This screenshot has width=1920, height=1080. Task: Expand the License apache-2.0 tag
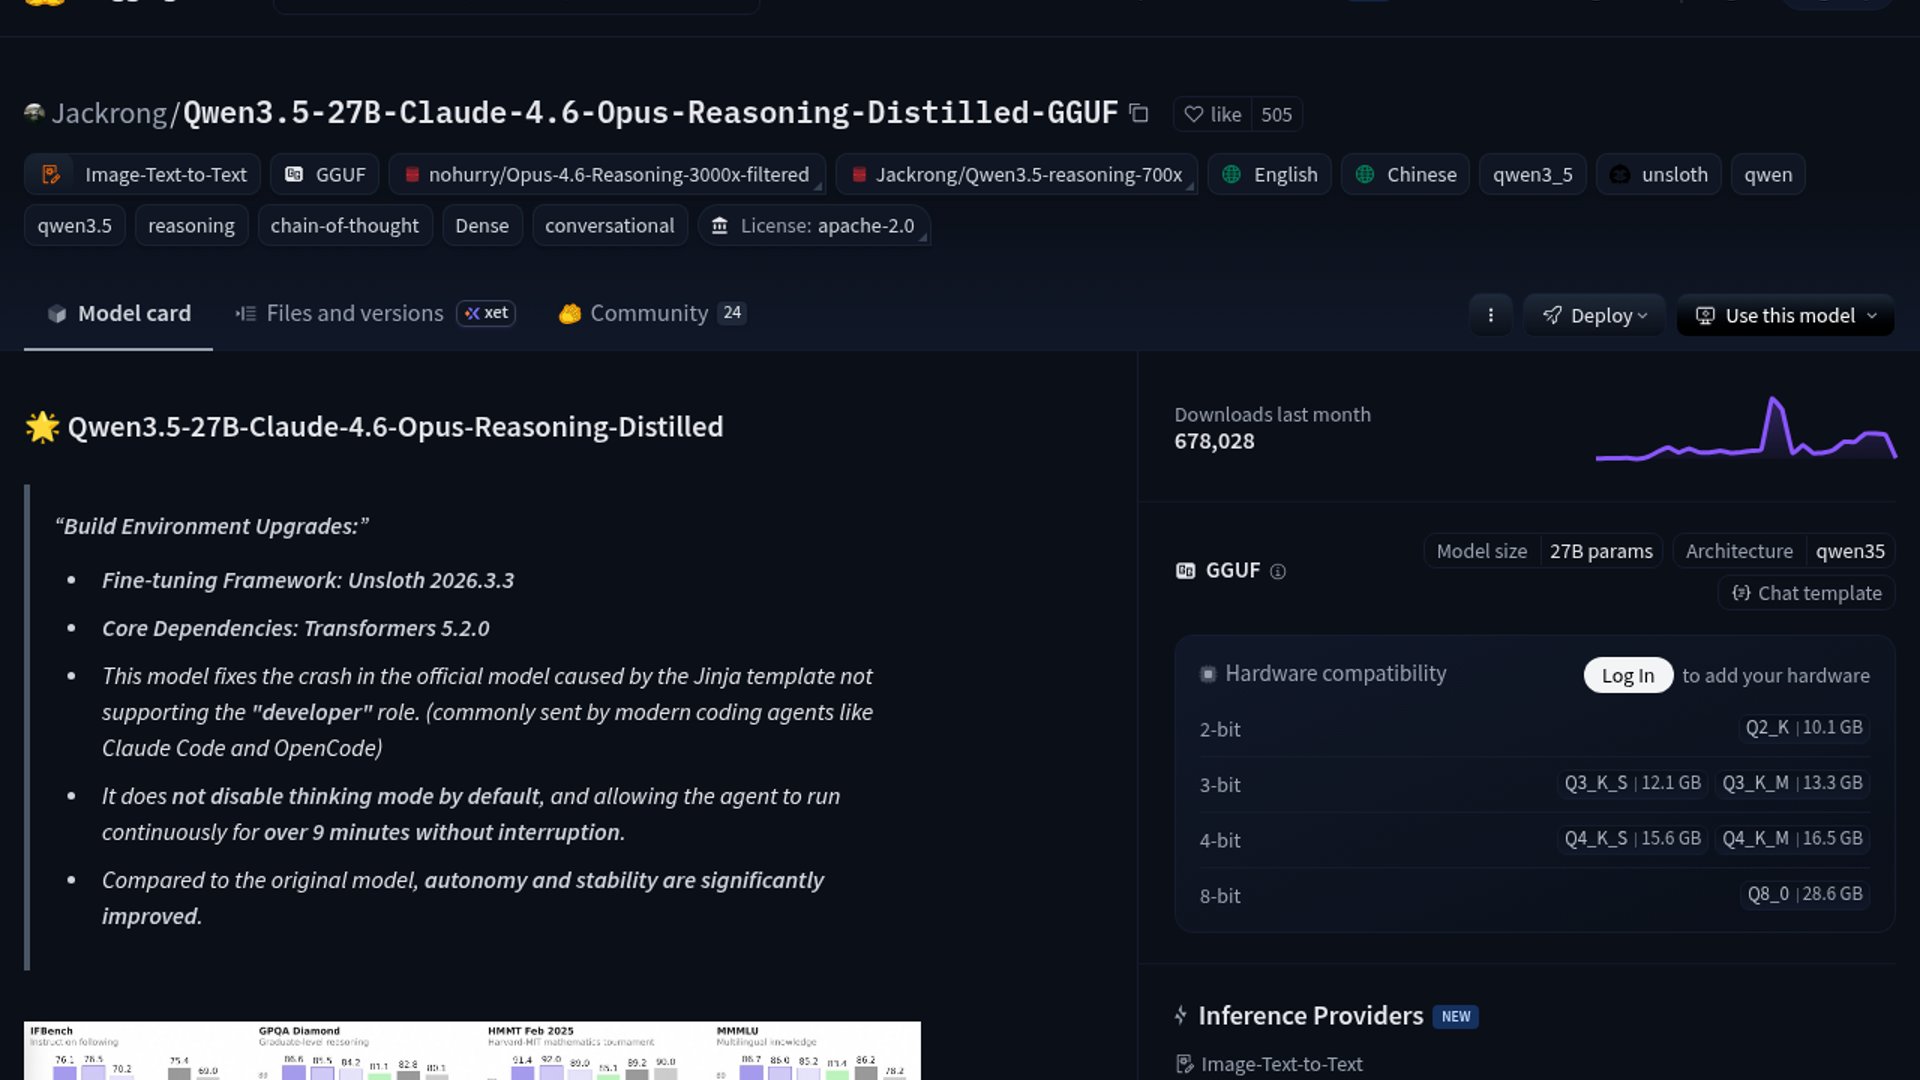(x=815, y=226)
